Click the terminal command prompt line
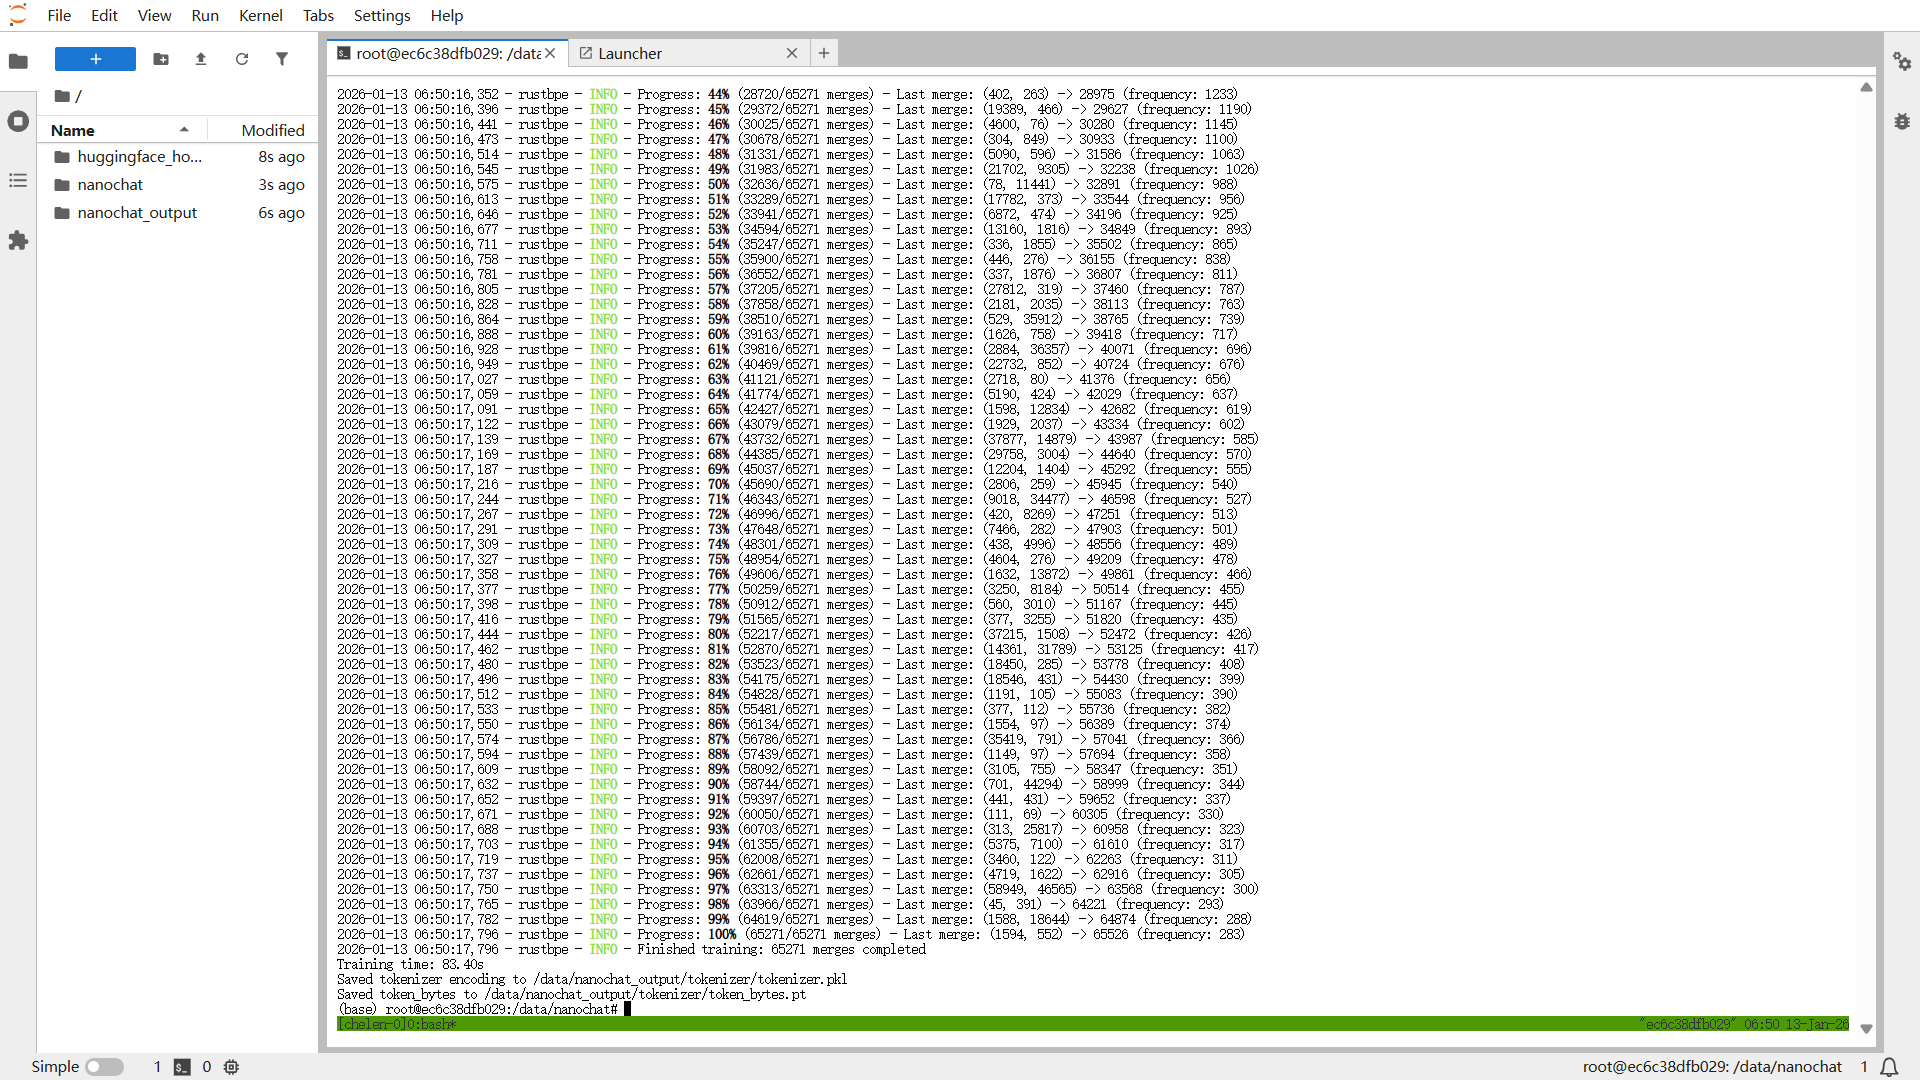1920x1080 pixels. (x=484, y=1009)
